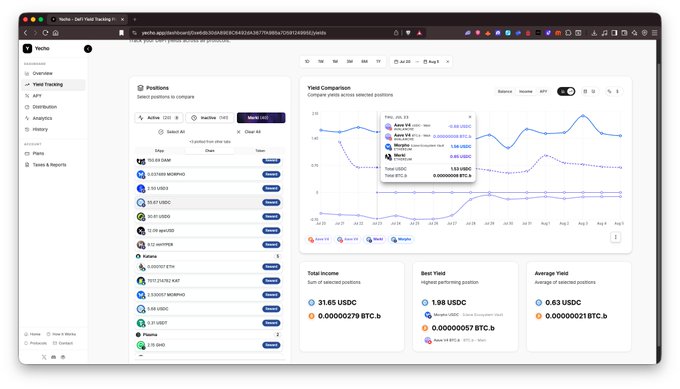Image resolution: width=680 pixels, height=389 pixels.
Task: Open Taxes & Reports page
Action: pos(49,165)
